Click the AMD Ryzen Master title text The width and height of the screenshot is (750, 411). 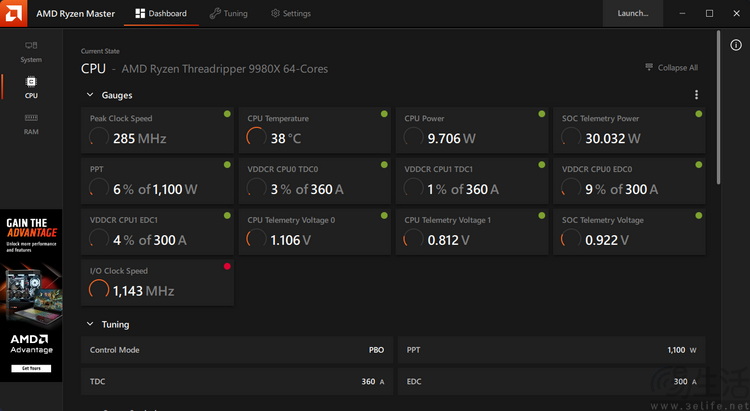76,13
